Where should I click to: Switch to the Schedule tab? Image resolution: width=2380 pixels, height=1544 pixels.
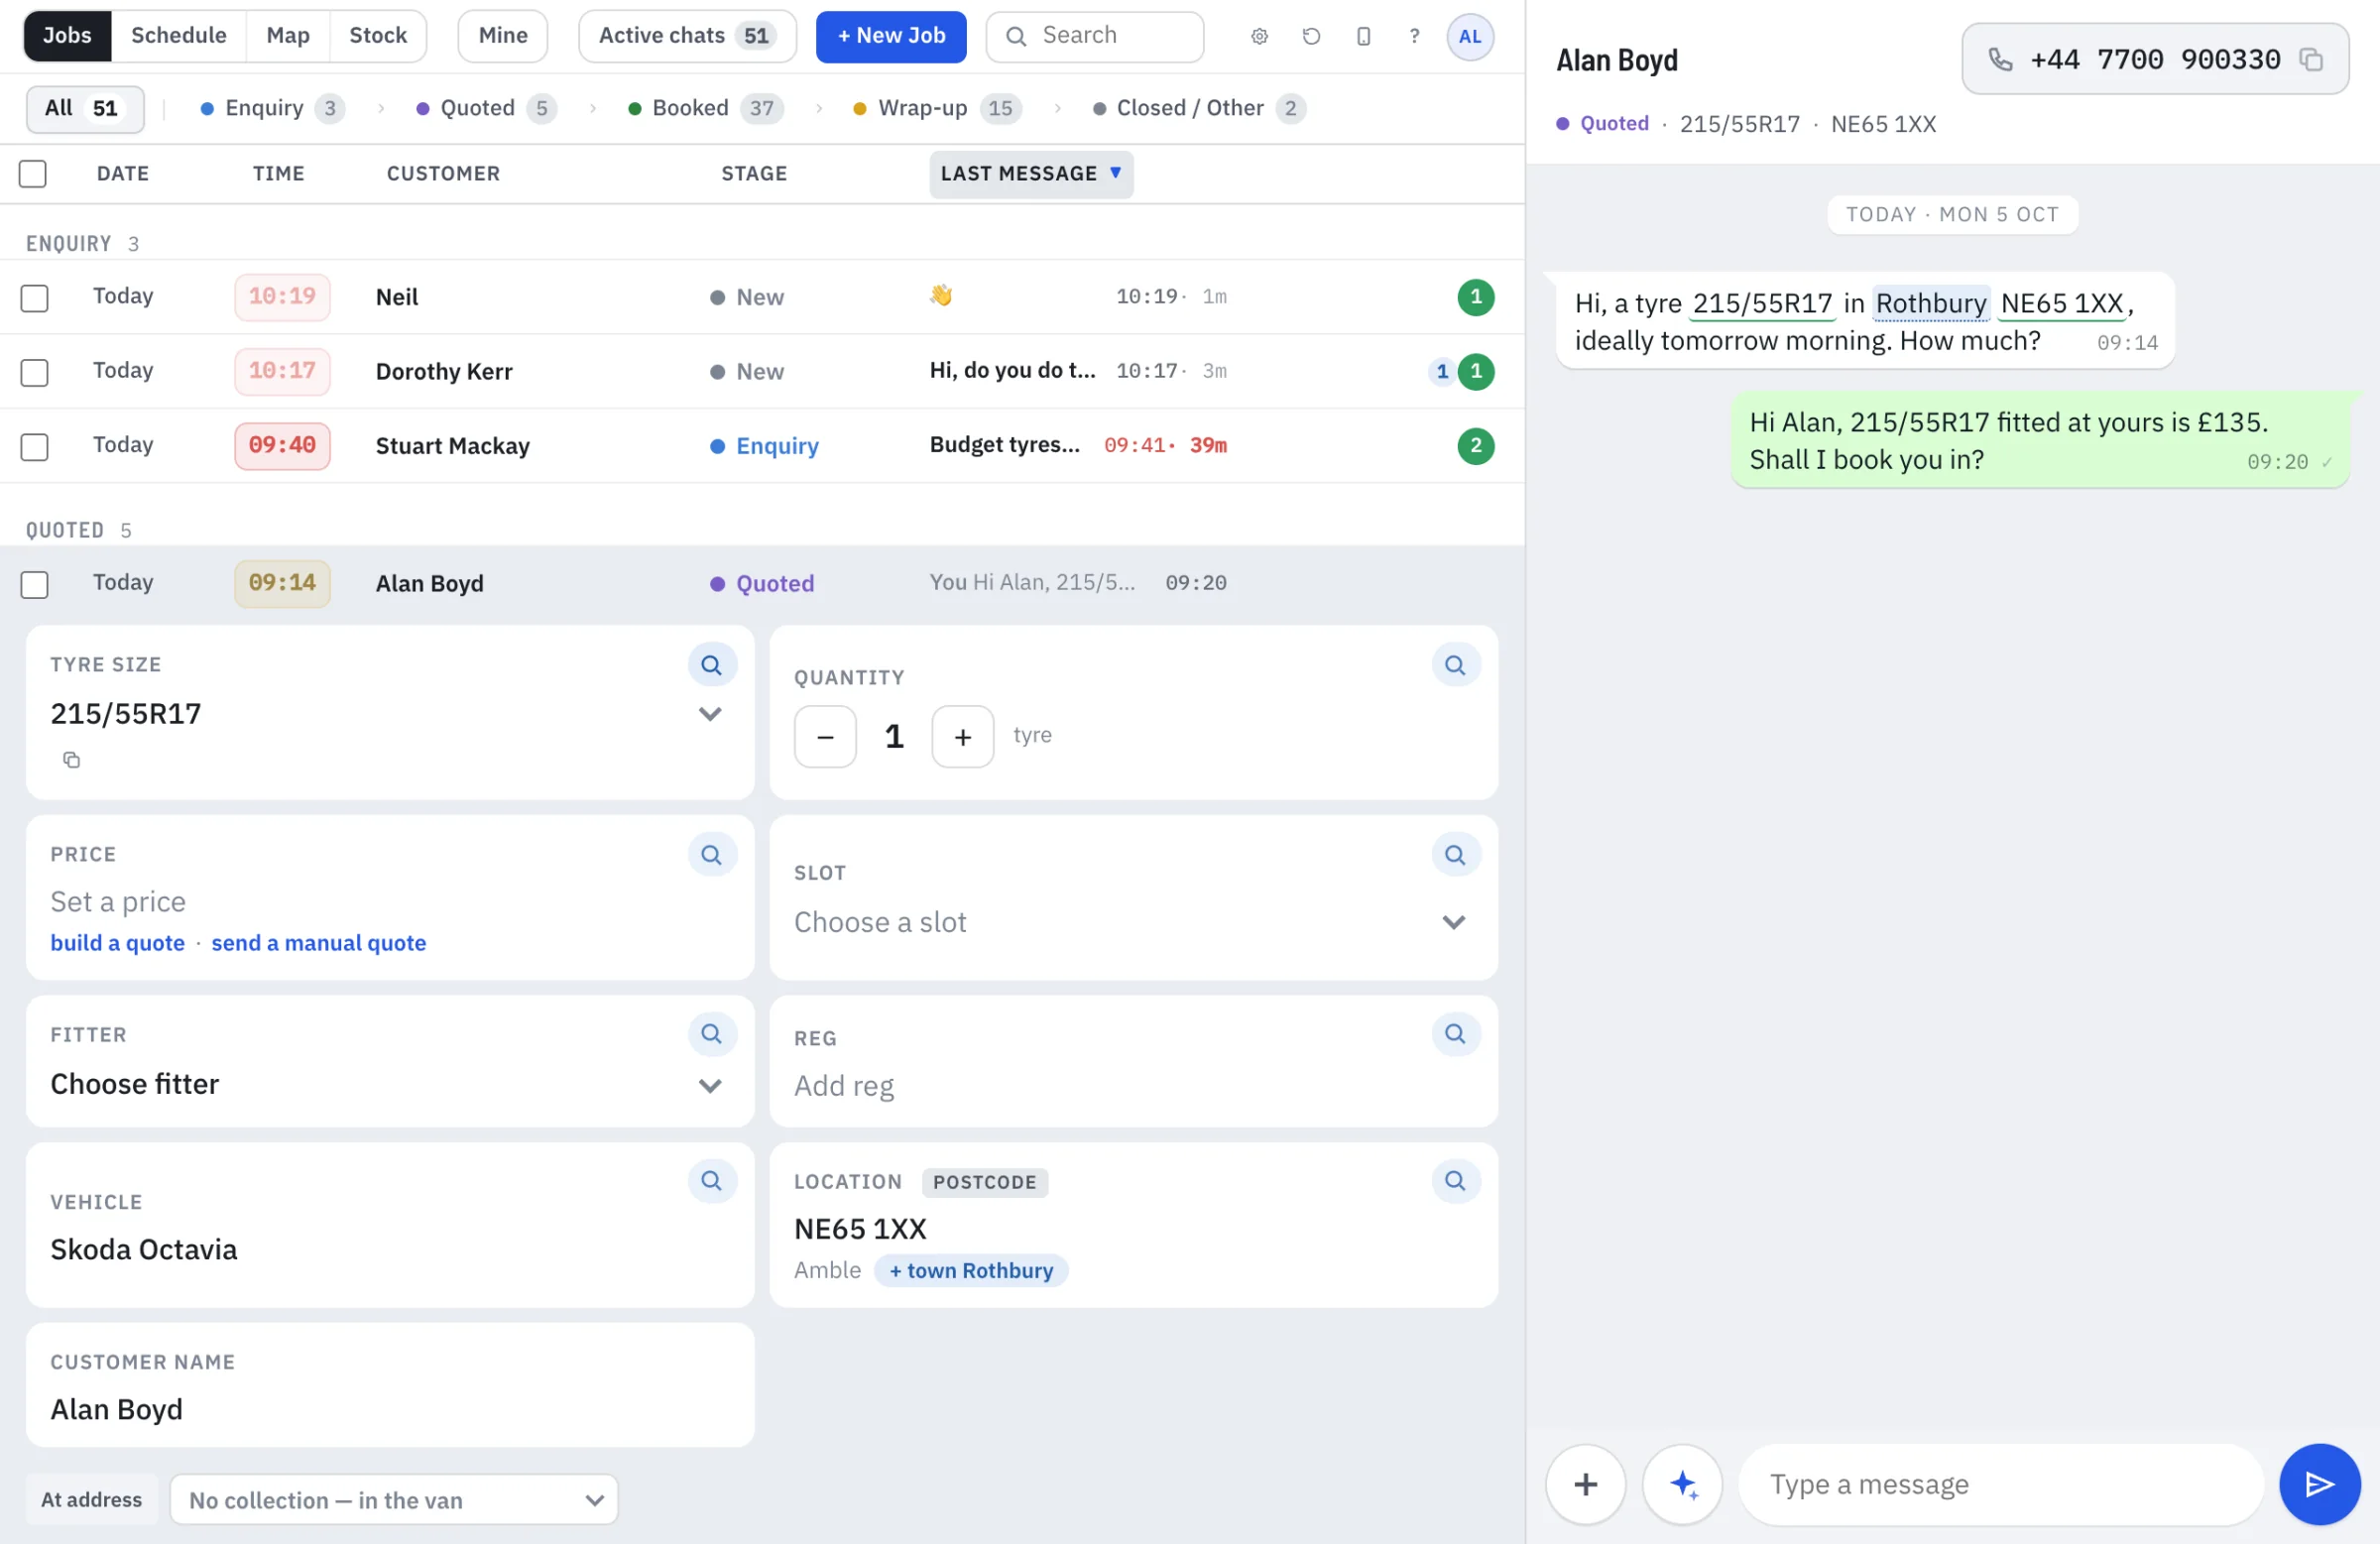179,36
